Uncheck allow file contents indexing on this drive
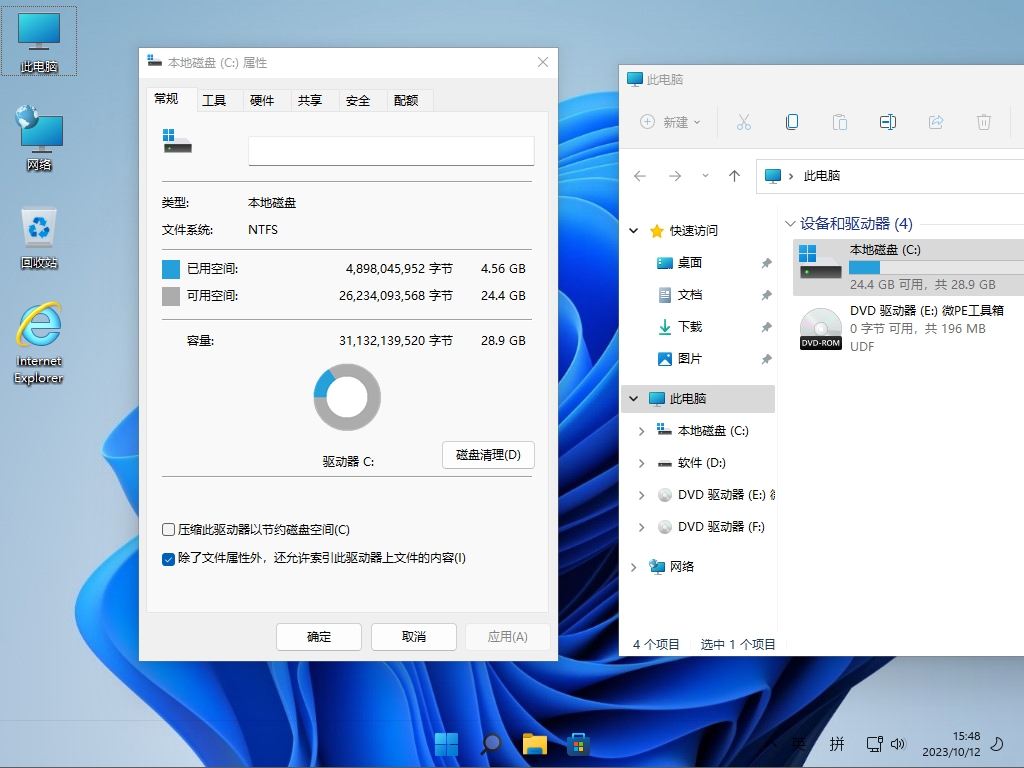Image resolution: width=1024 pixels, height=768 pixels. (169, 559)
